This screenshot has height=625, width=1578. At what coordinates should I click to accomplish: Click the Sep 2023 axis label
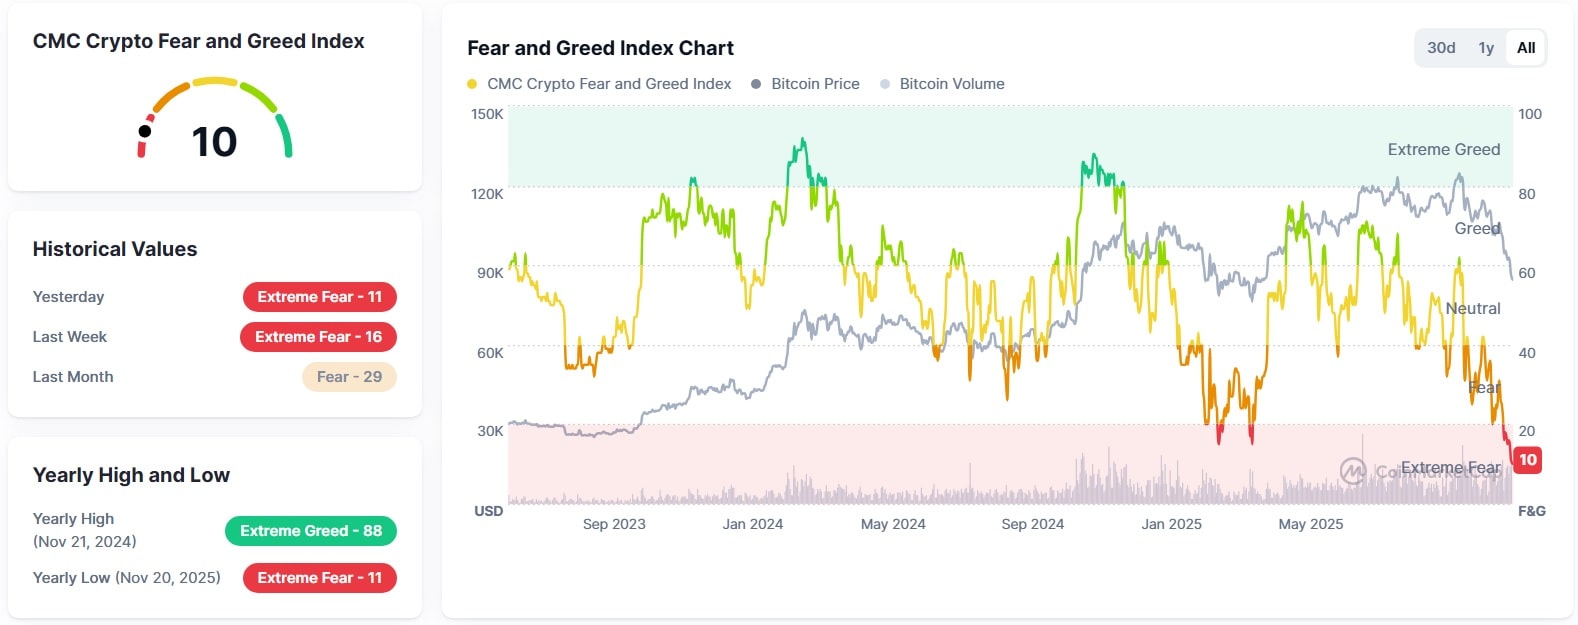614,524
